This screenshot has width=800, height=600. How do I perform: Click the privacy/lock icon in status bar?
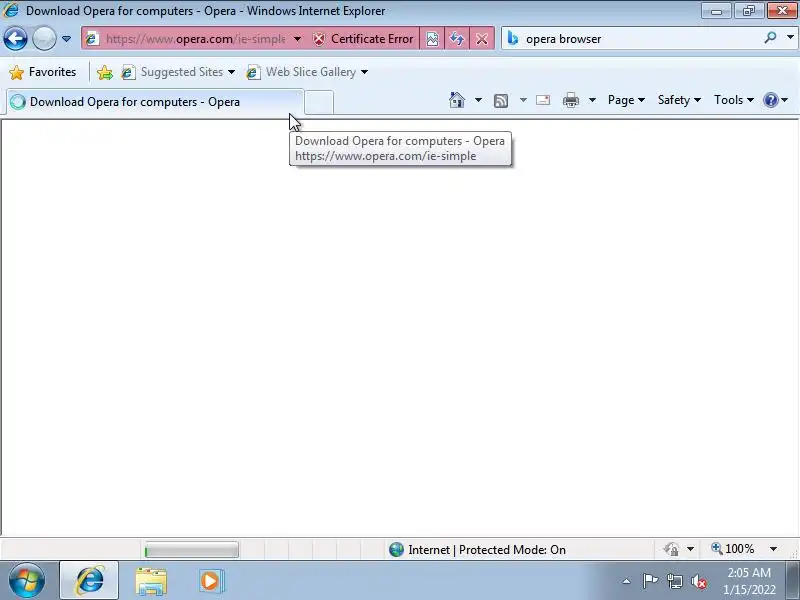point(671,549)
